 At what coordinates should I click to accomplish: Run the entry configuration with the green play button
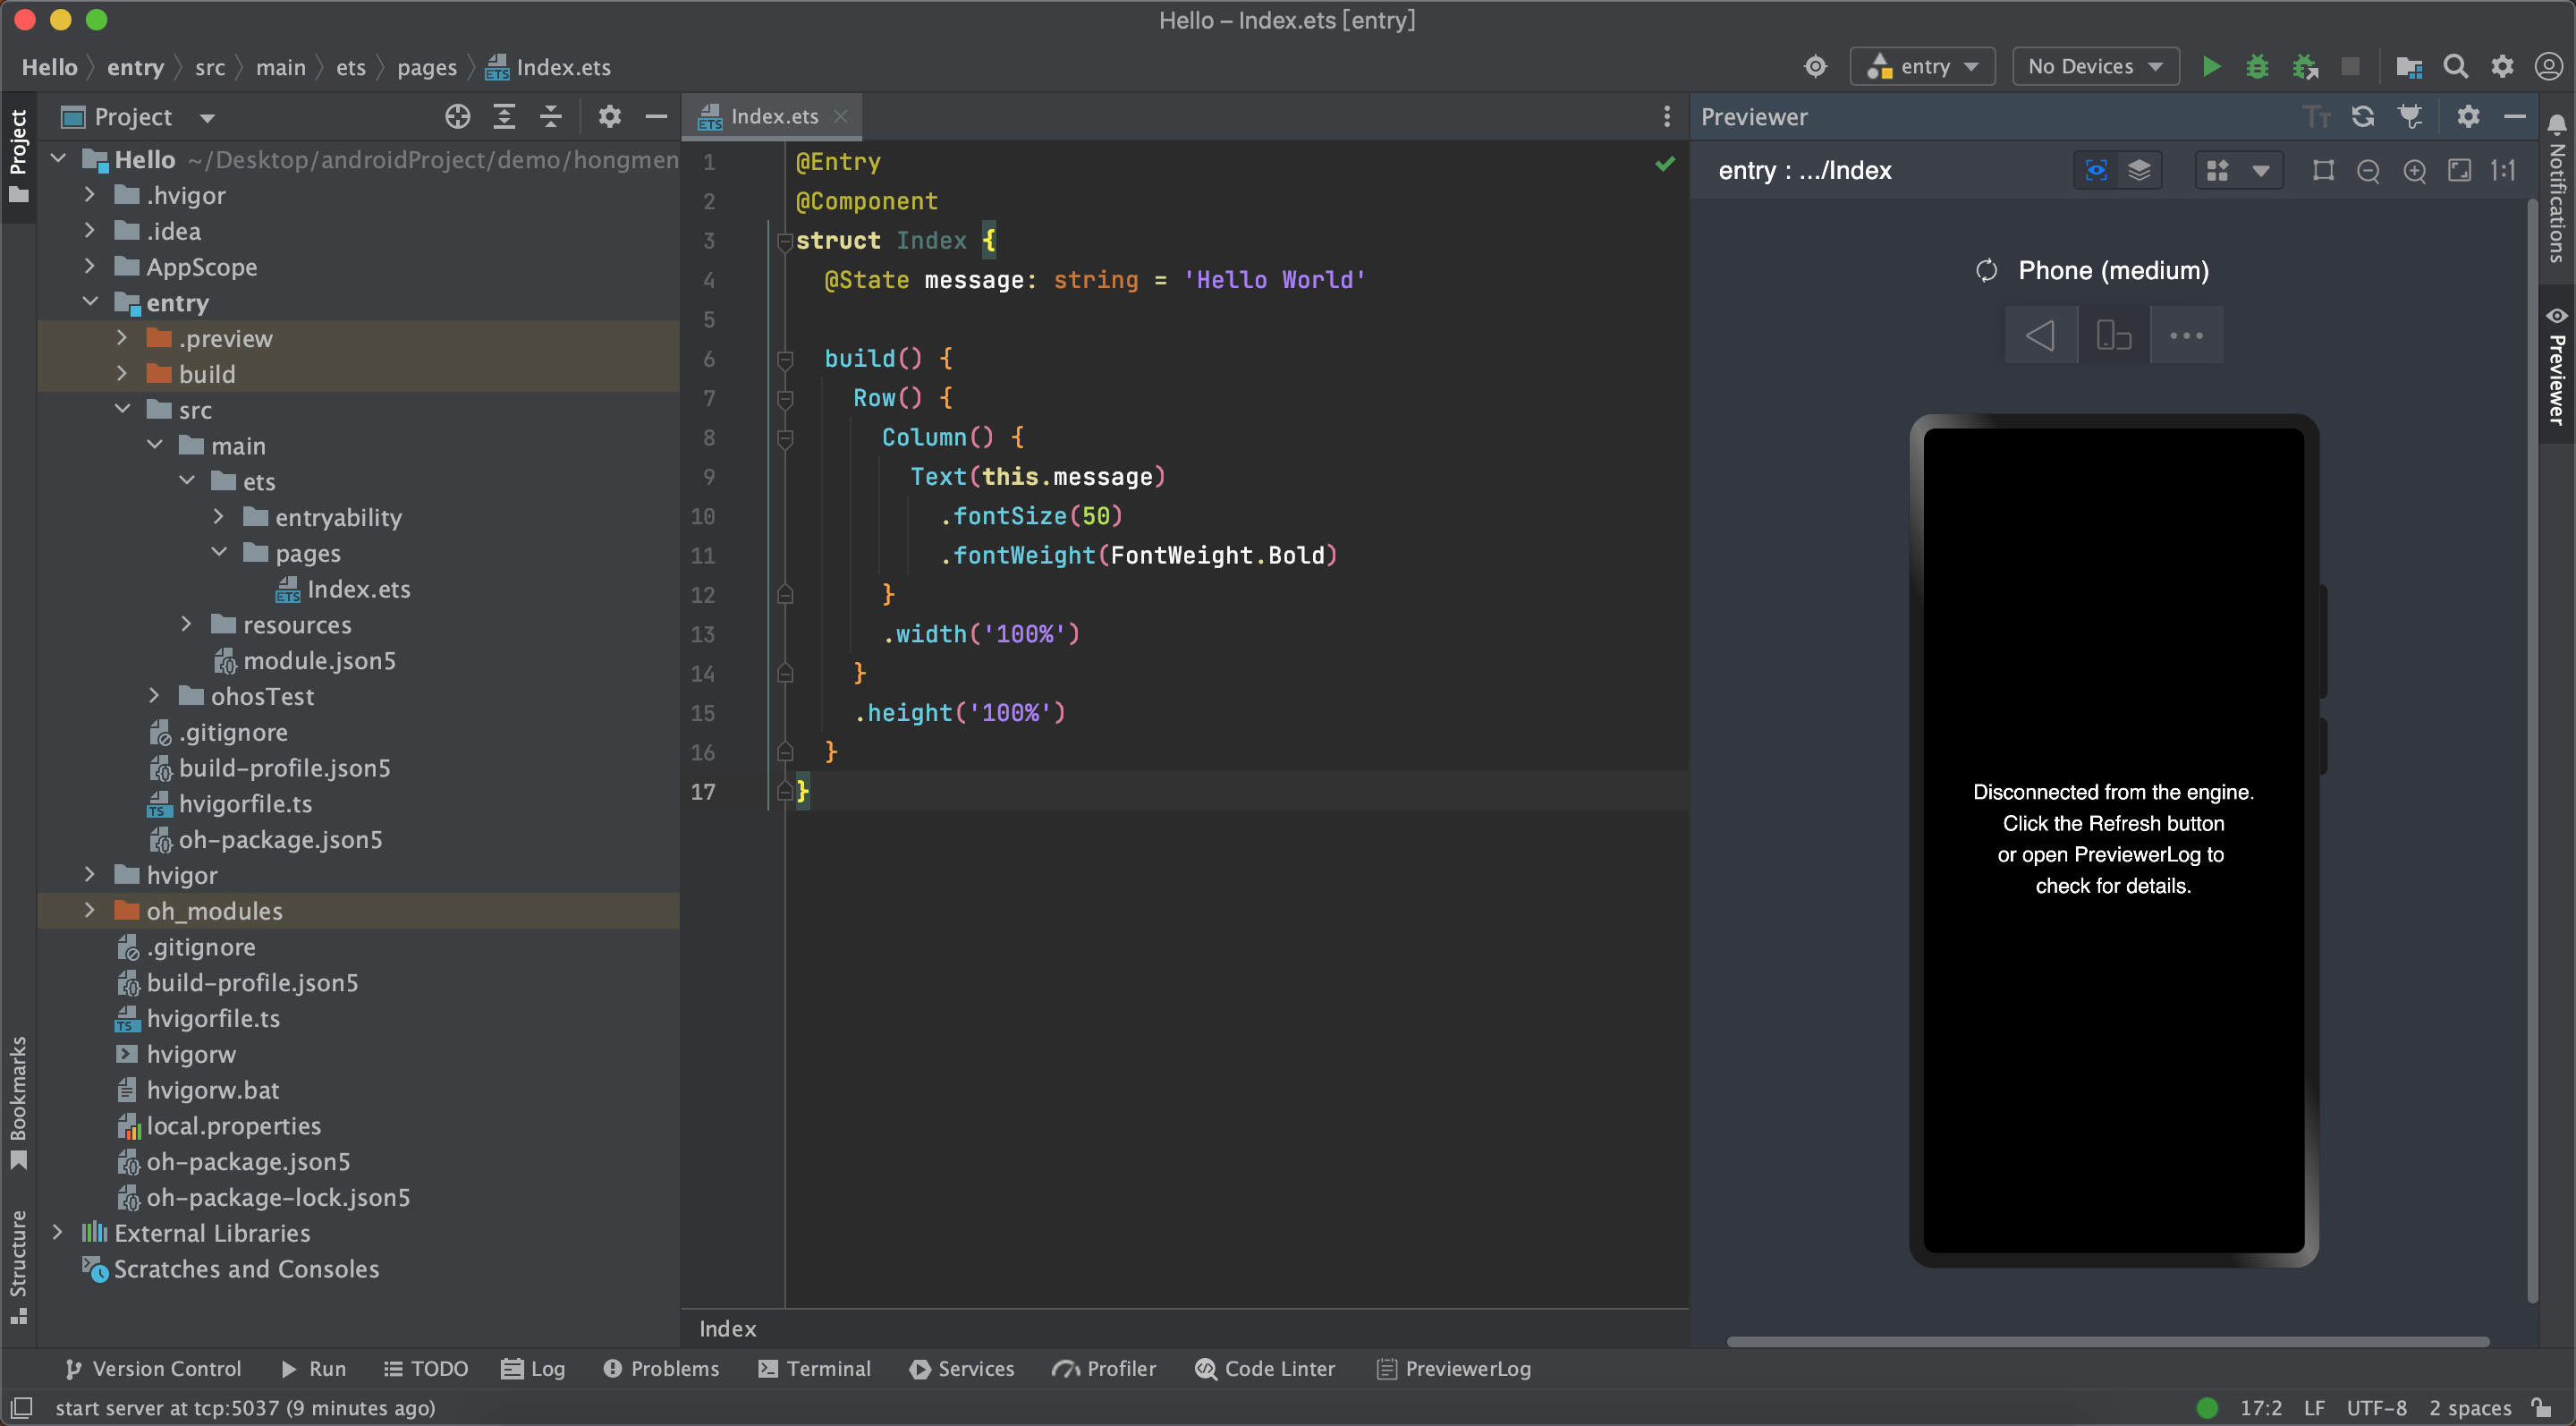click(x=2211, y=67)
